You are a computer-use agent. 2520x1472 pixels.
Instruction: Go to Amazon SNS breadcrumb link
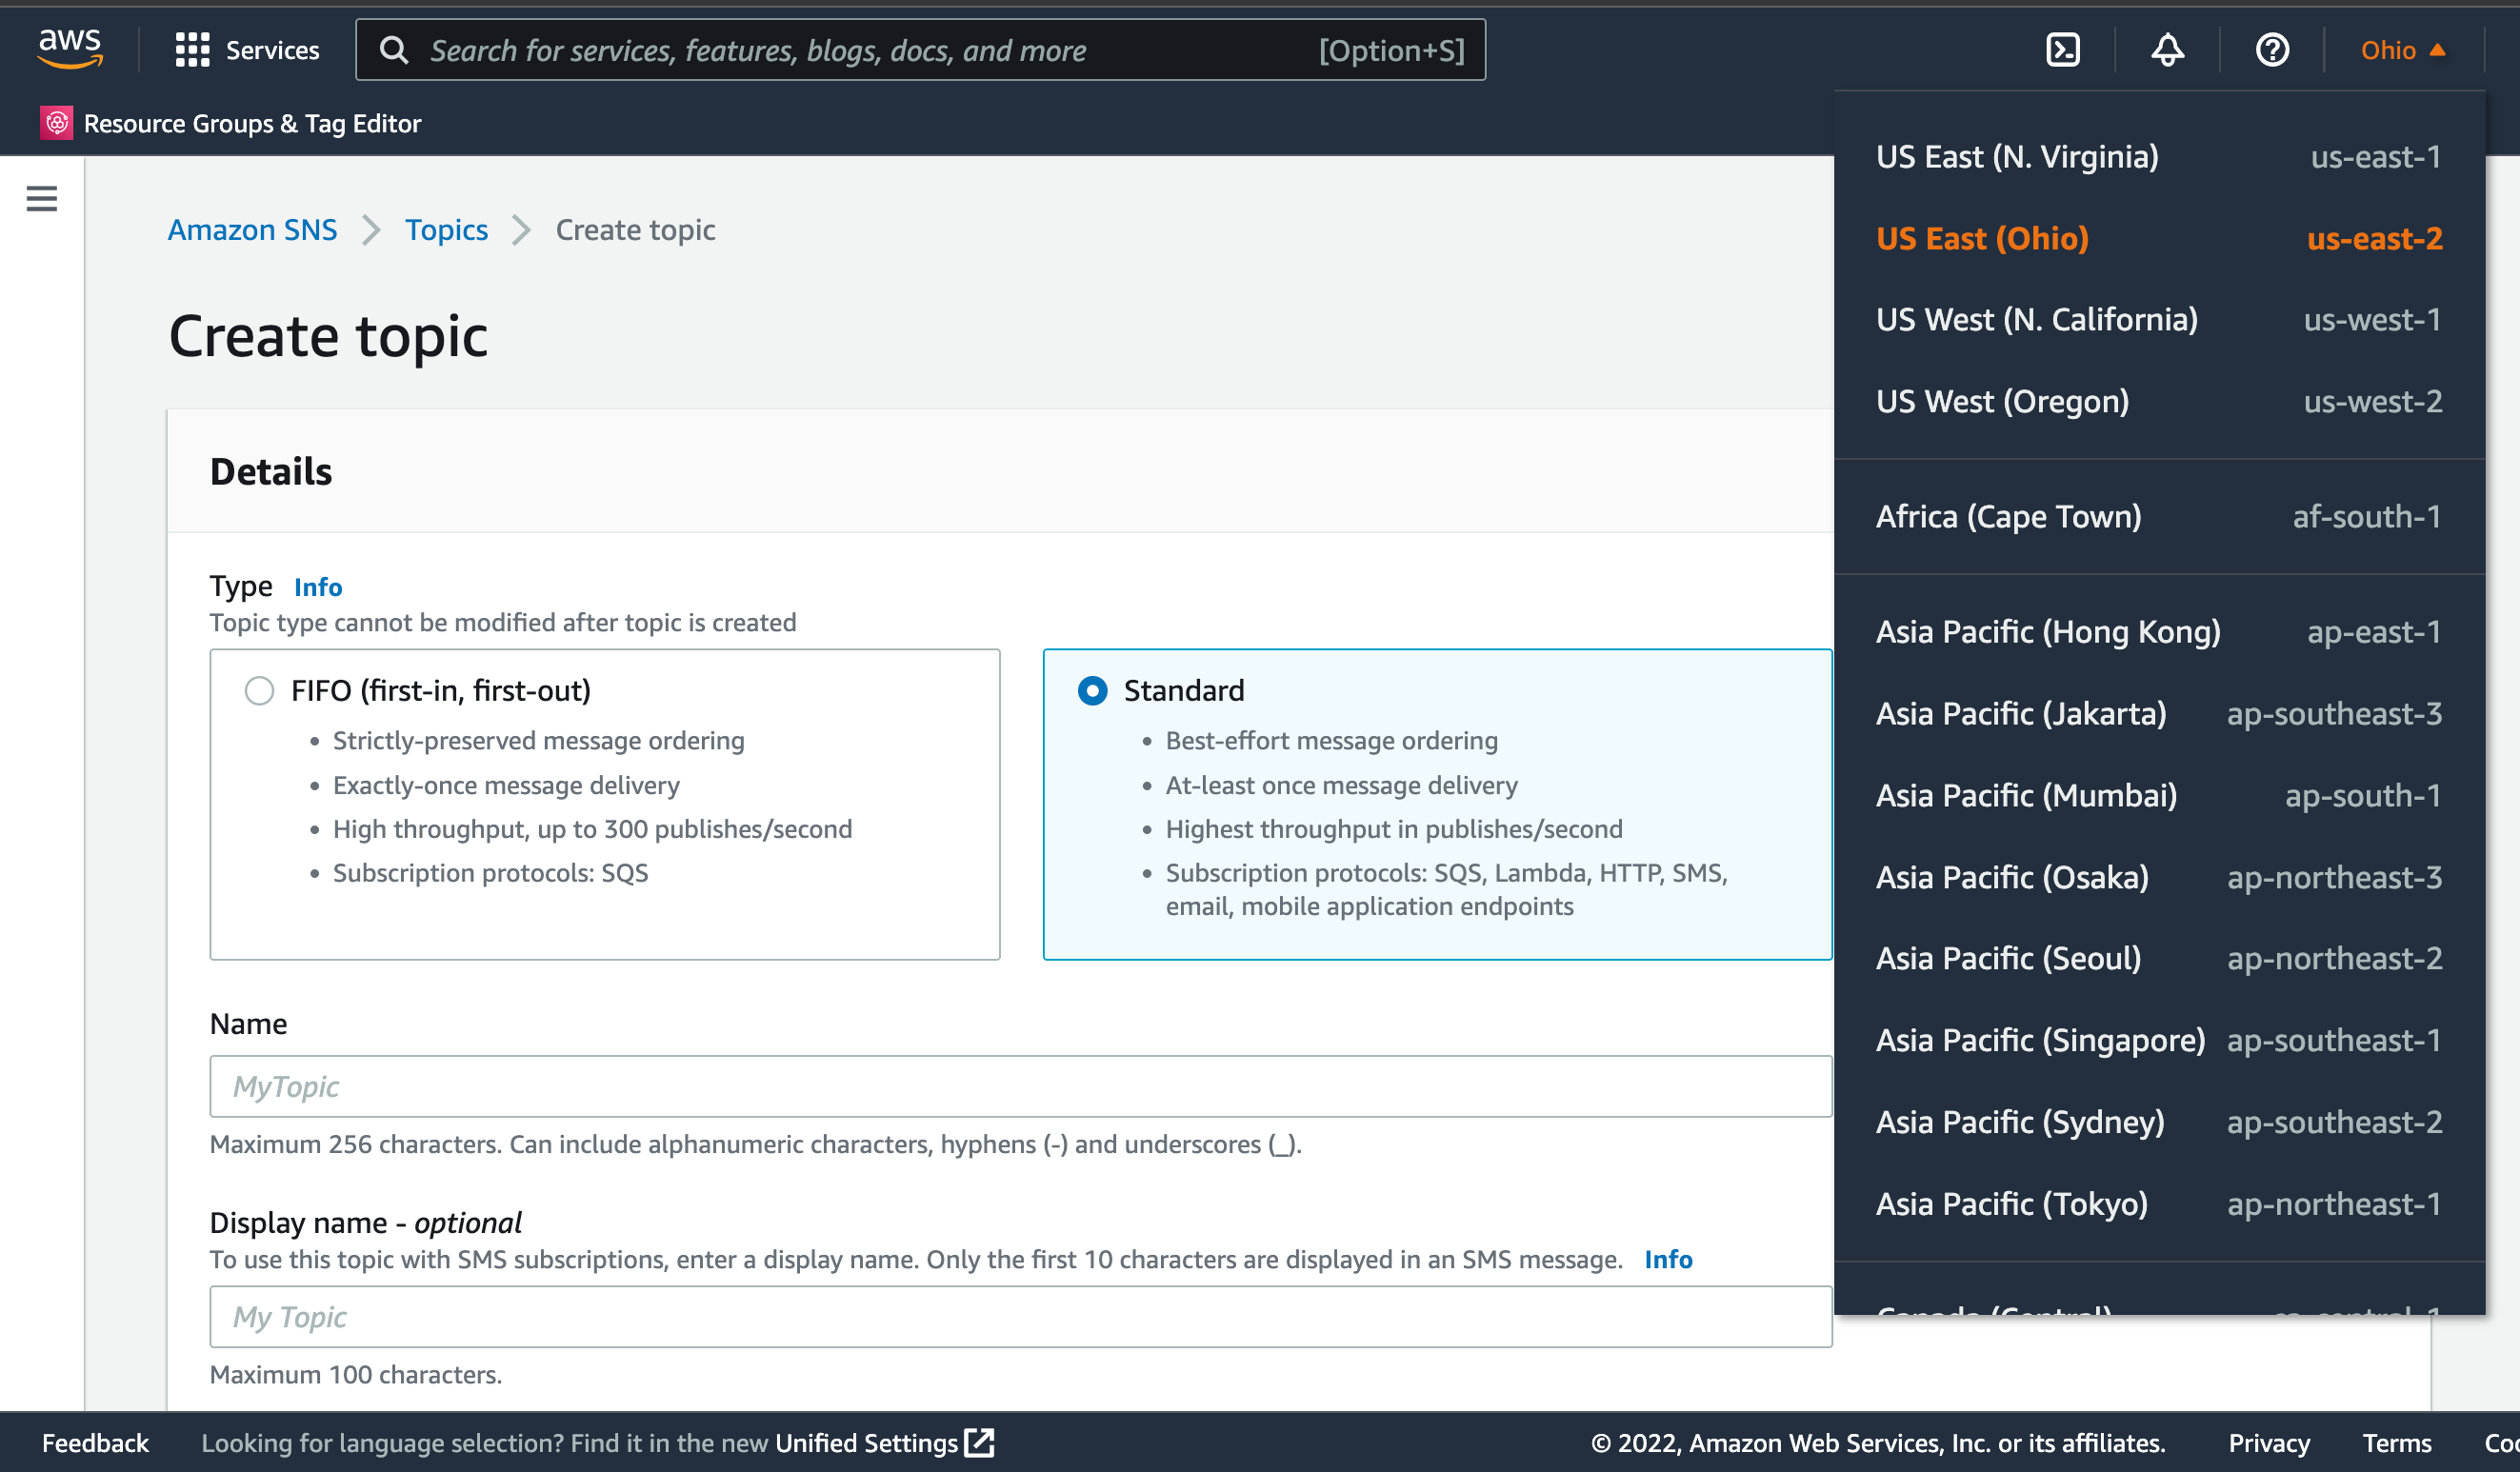click(x=252, y=230)
